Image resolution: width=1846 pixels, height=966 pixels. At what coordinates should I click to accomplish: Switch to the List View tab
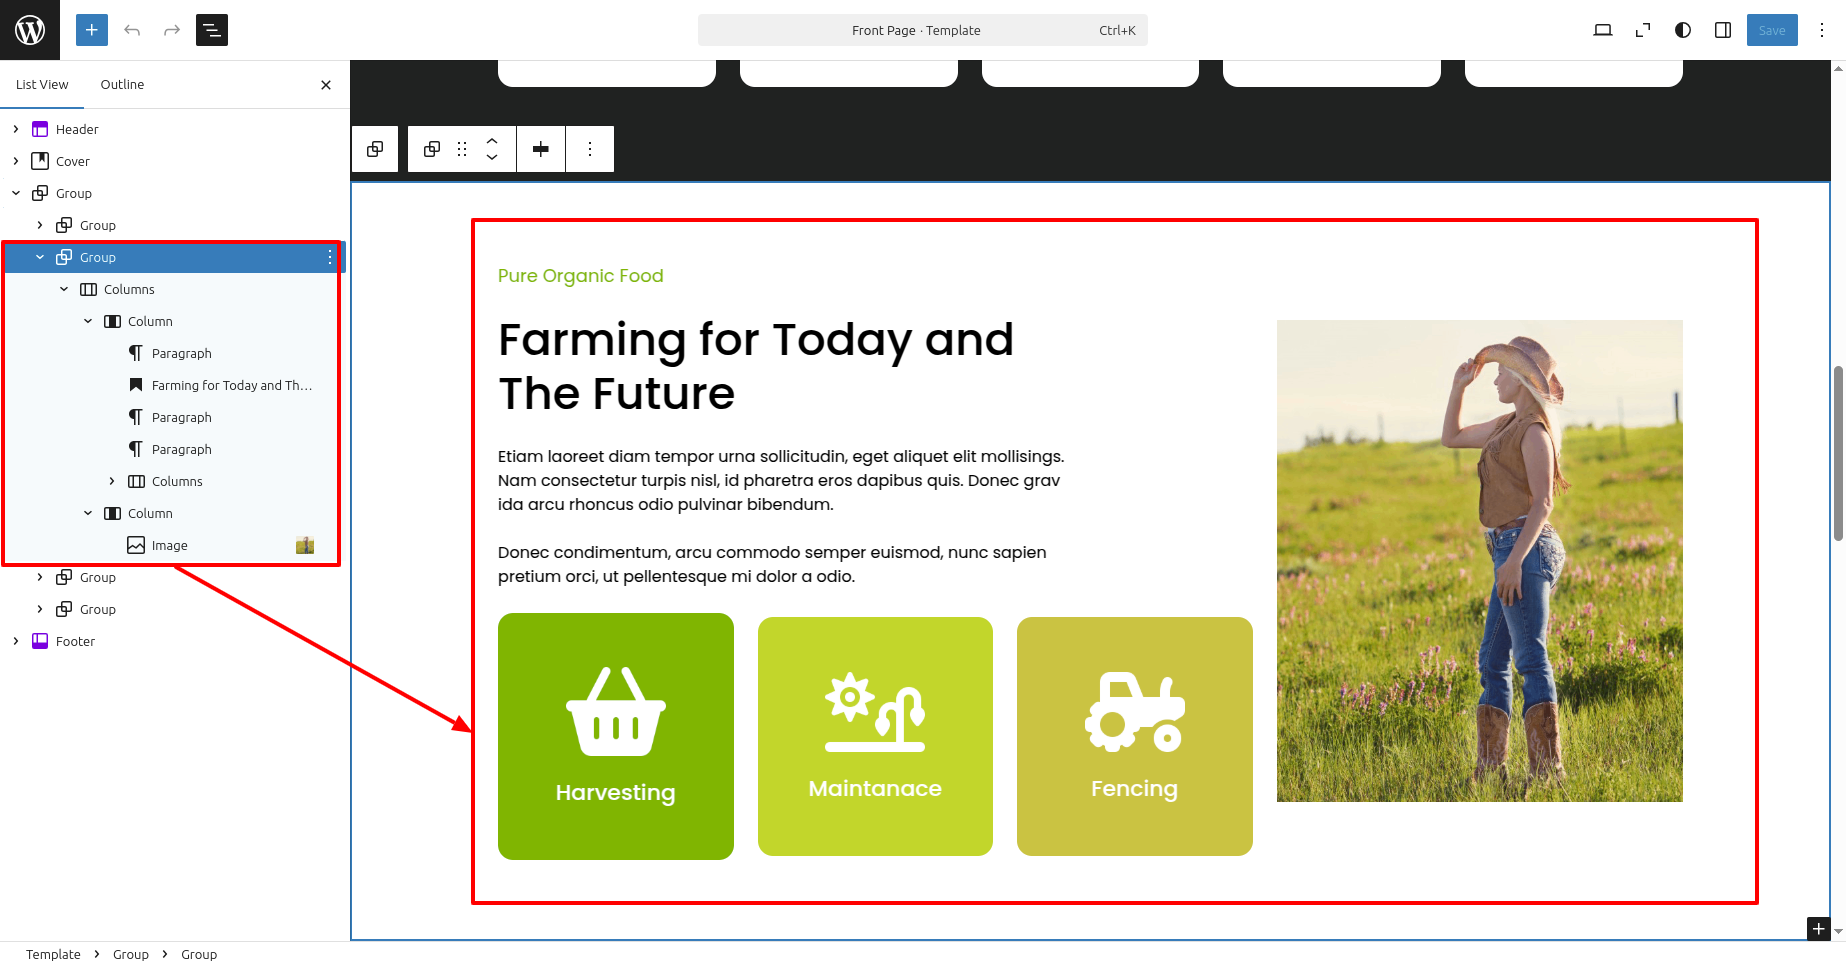[42, 84]
